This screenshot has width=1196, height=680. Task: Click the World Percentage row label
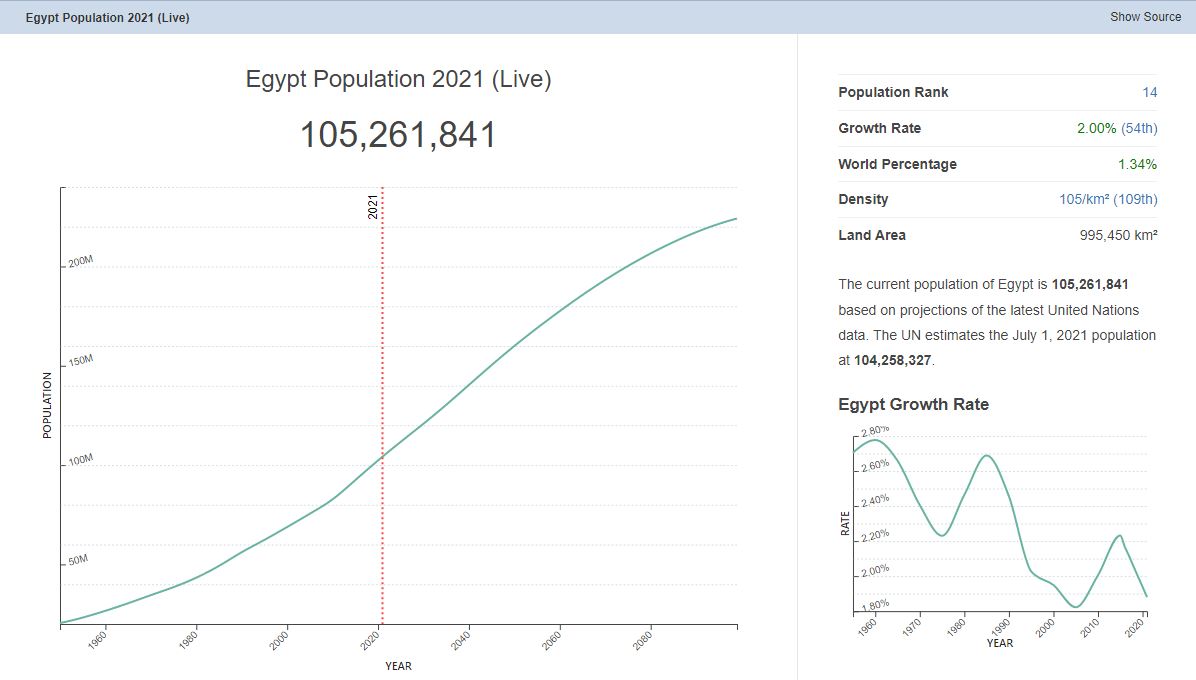click(897, 164)
